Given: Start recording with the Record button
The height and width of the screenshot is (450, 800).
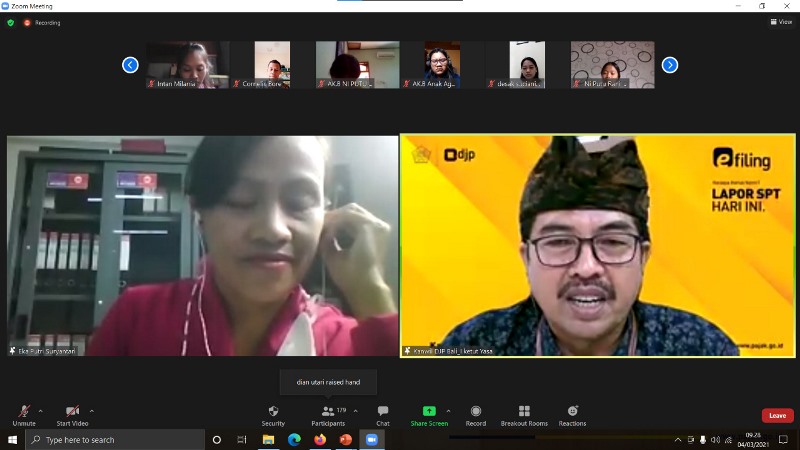Looking at the screenshot, I should (x=476, y=415).
